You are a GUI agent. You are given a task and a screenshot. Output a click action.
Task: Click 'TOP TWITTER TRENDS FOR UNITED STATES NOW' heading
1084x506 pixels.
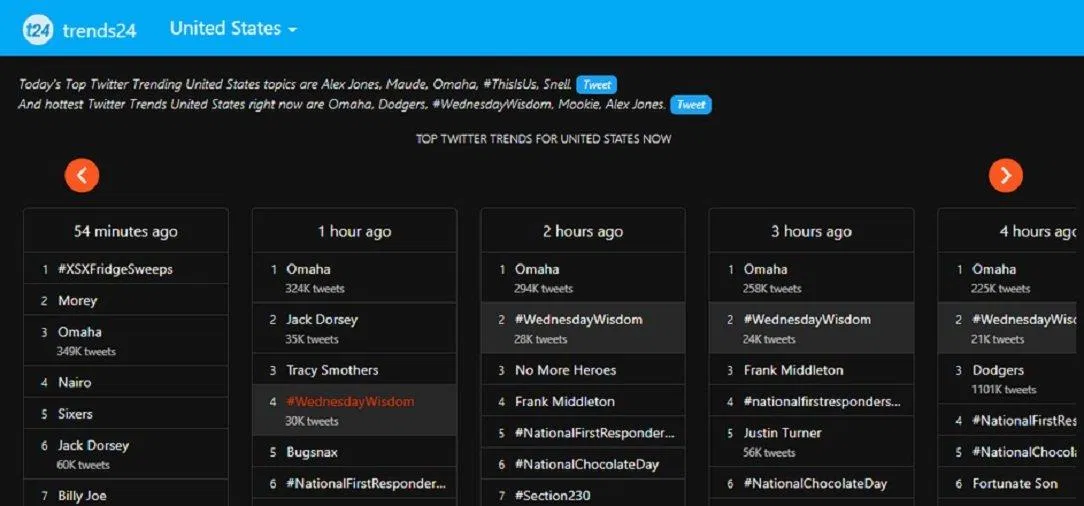(543, 139)
